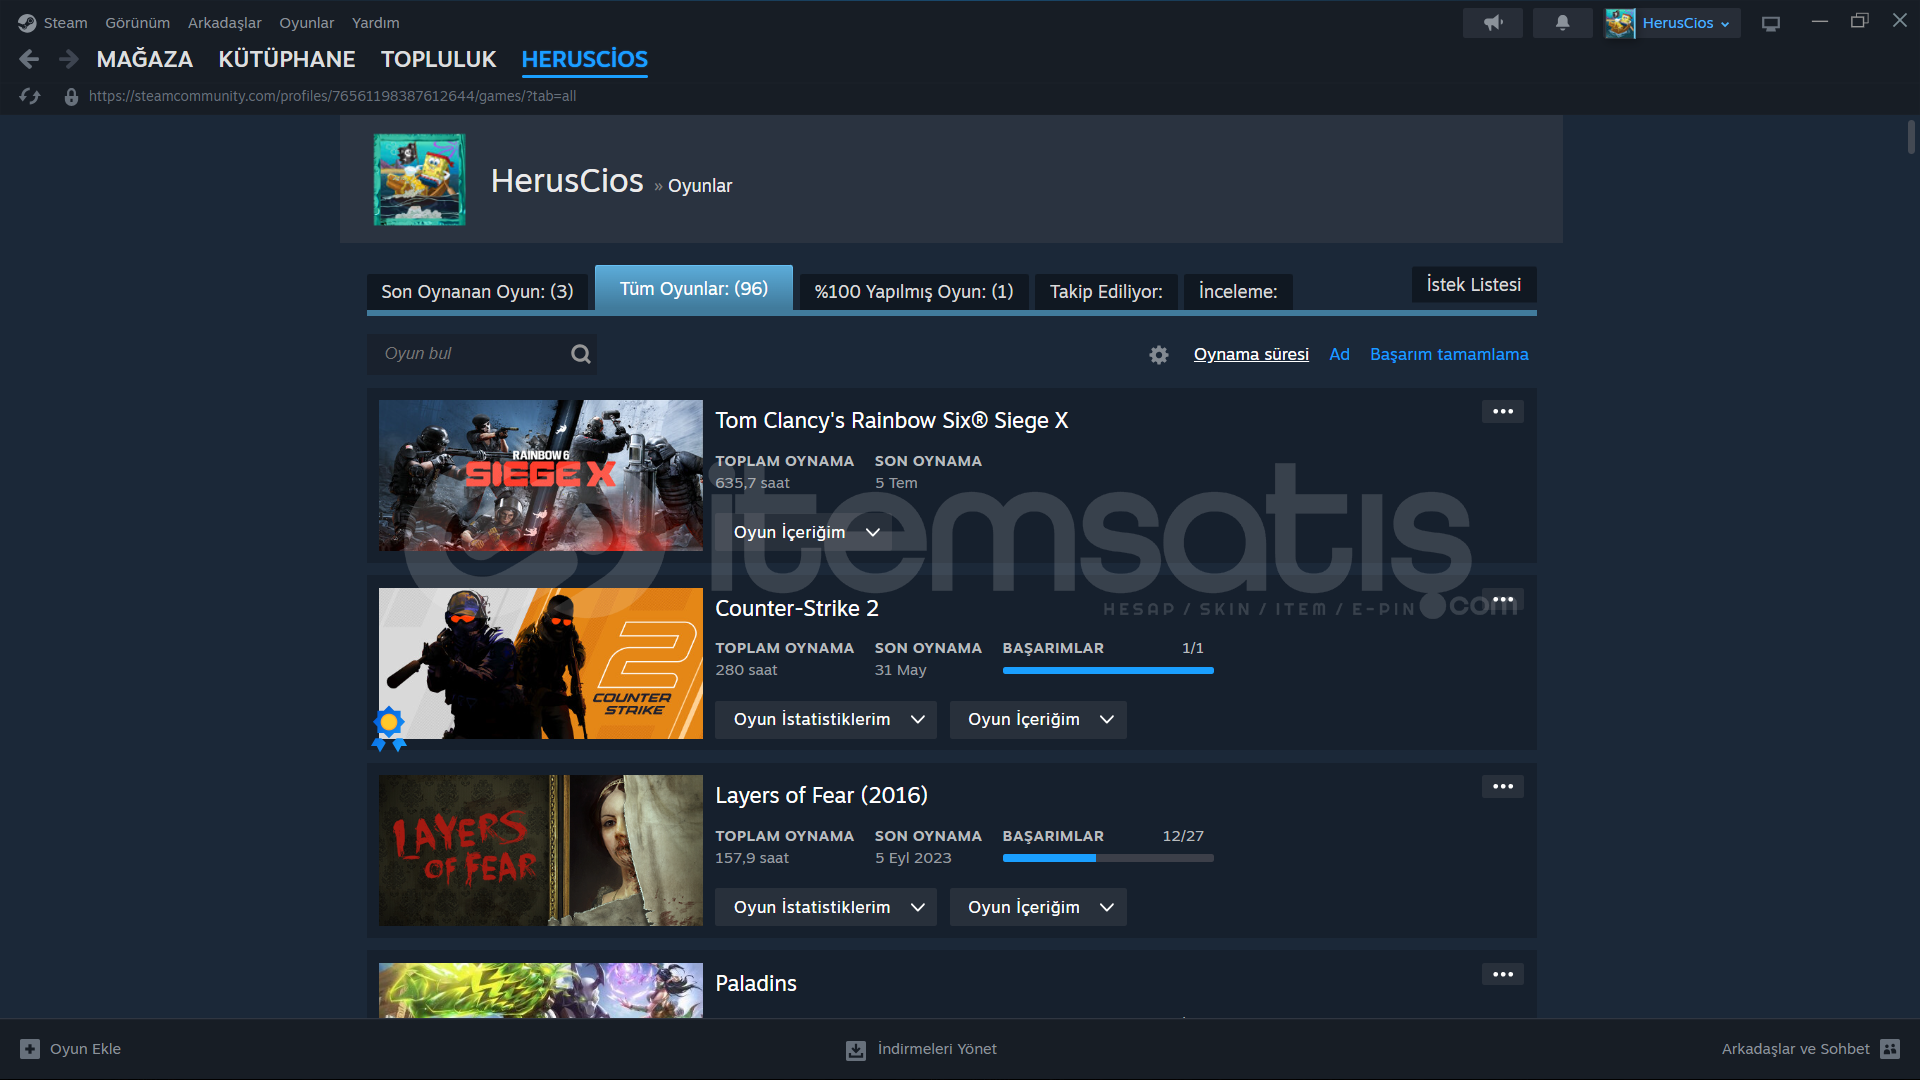Click the friends chat grid icon
Screen dimensions: 1920x1080
[x=1890, y=1049]
